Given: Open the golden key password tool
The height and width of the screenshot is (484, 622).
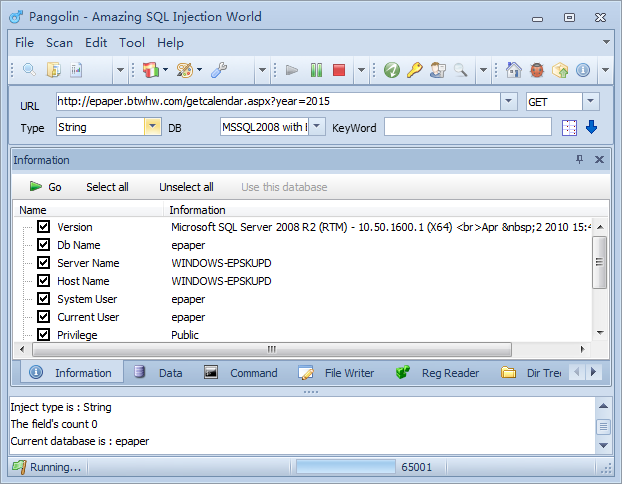Looking at the screenshot, I should point(415,70).
